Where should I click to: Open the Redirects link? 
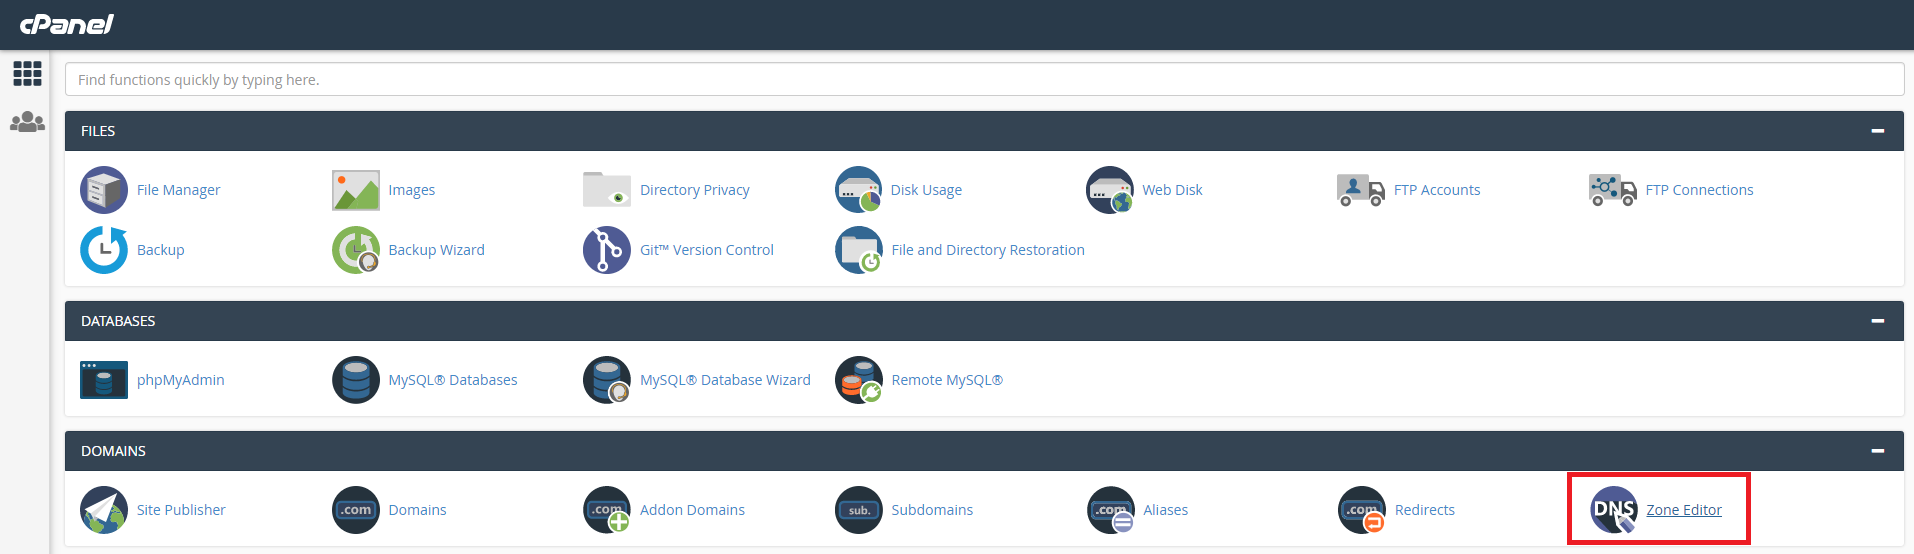pos(1425,510)
